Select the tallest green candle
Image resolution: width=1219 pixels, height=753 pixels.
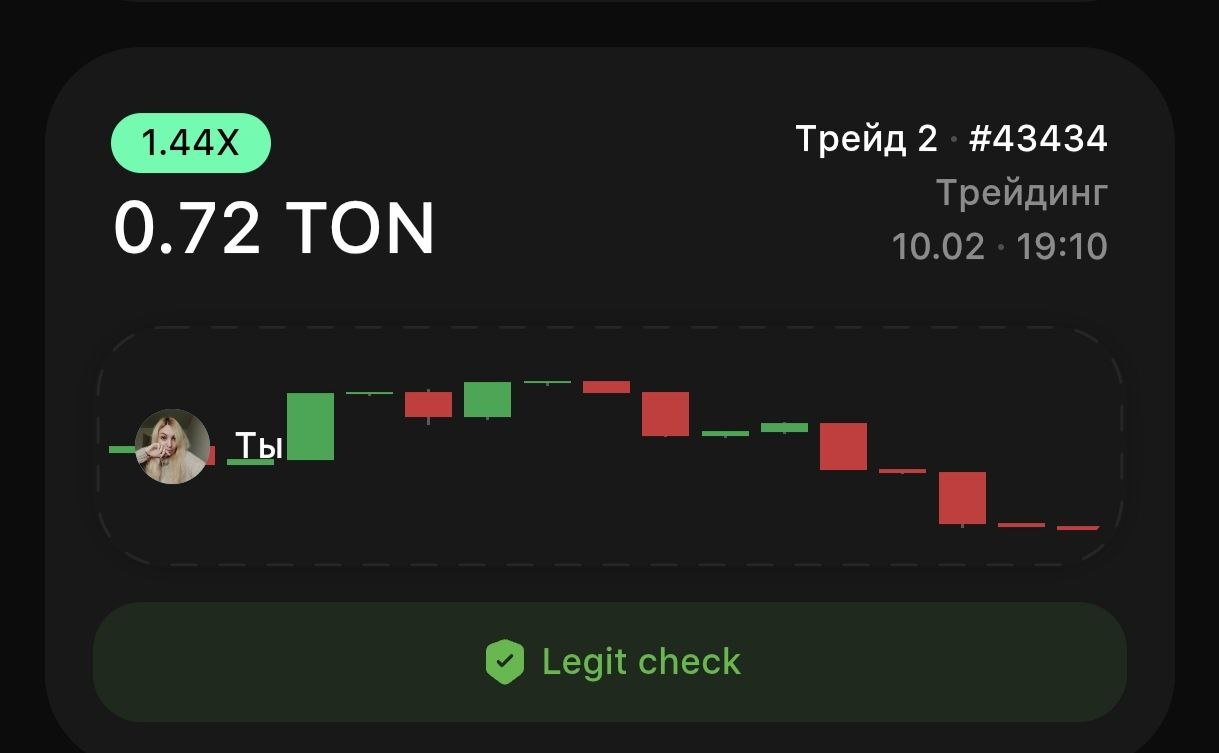pyautogui.click(x=310, y=426)
